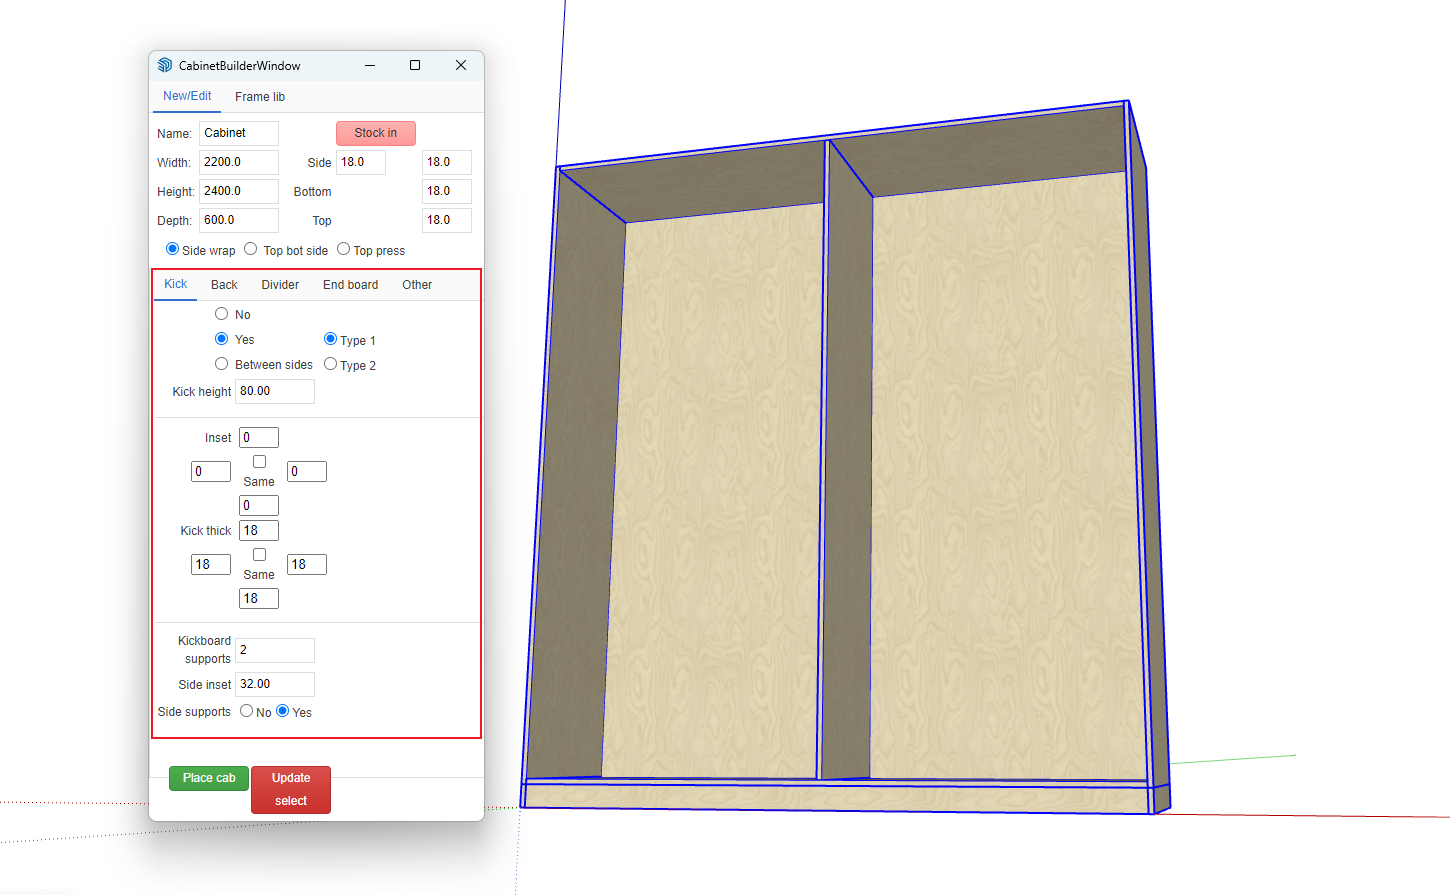Maximize the CabinetBuilderWindow
This screenshot has height=895, width=1450.
pyautogui.click(x=415, y=65)
